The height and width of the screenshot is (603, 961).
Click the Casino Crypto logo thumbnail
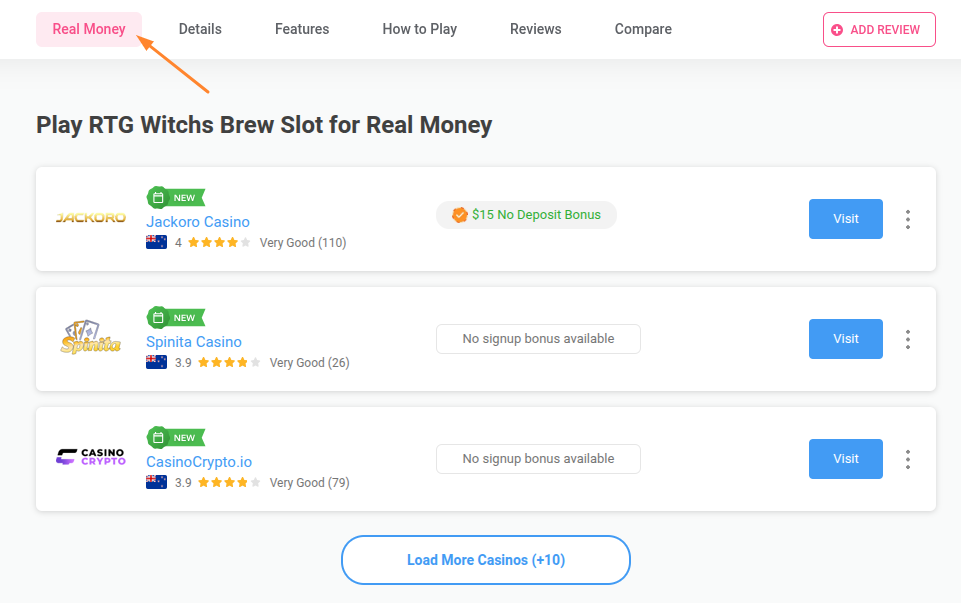point(91,457)
